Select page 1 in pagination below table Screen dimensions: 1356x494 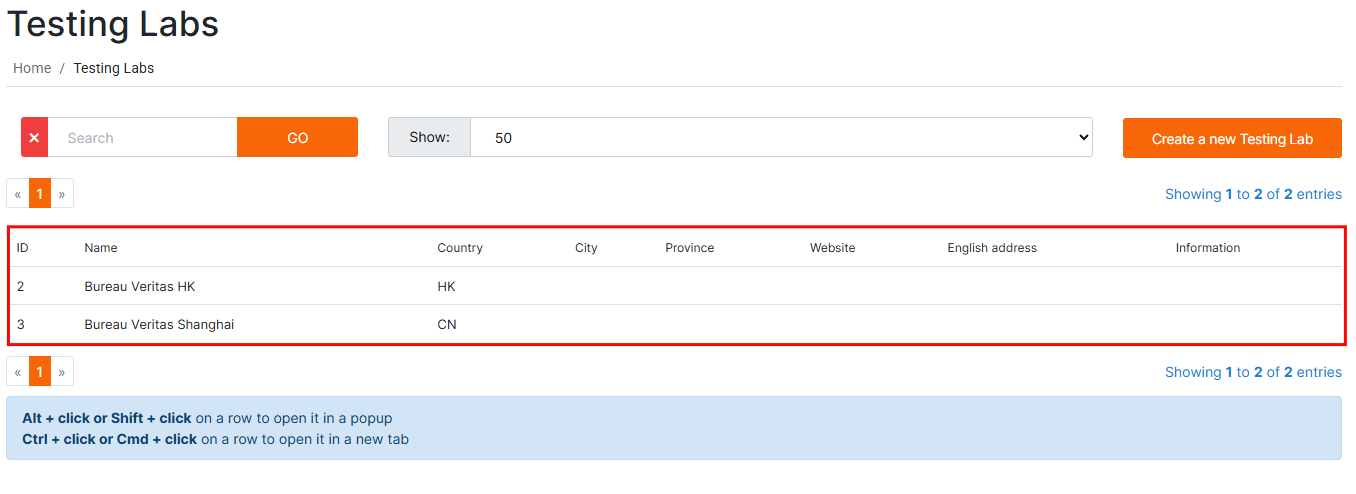[x=40, y=372]
